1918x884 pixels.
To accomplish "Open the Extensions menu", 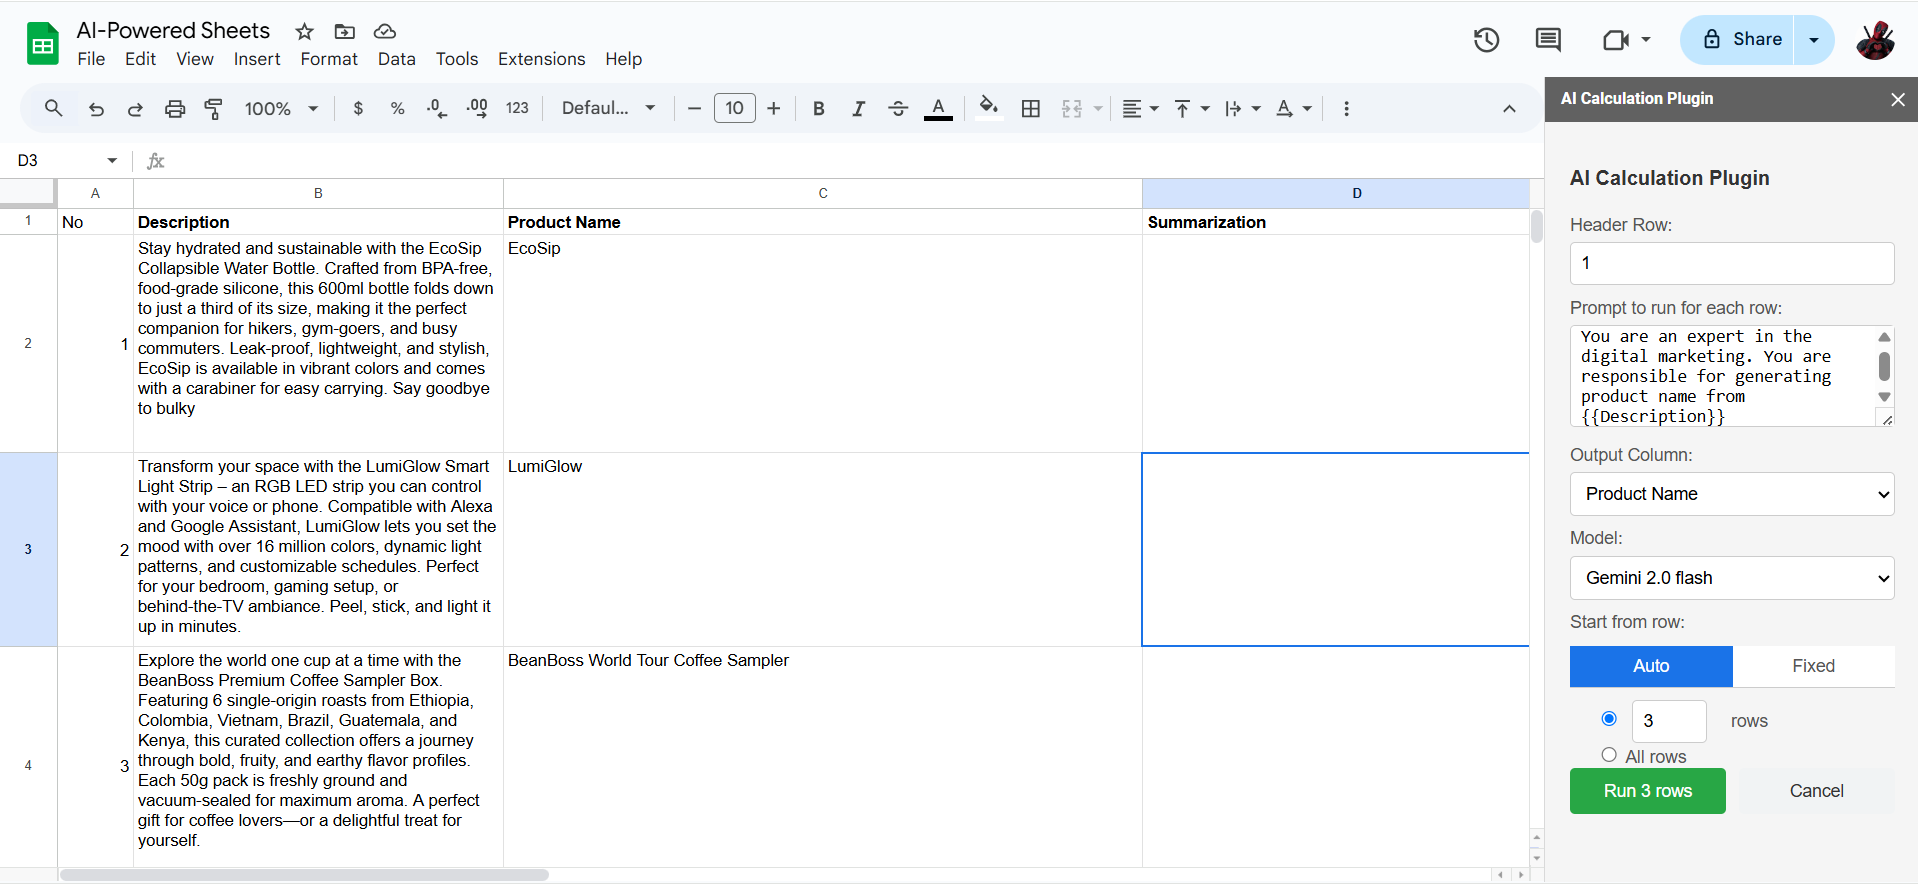I will coord(541,59).
